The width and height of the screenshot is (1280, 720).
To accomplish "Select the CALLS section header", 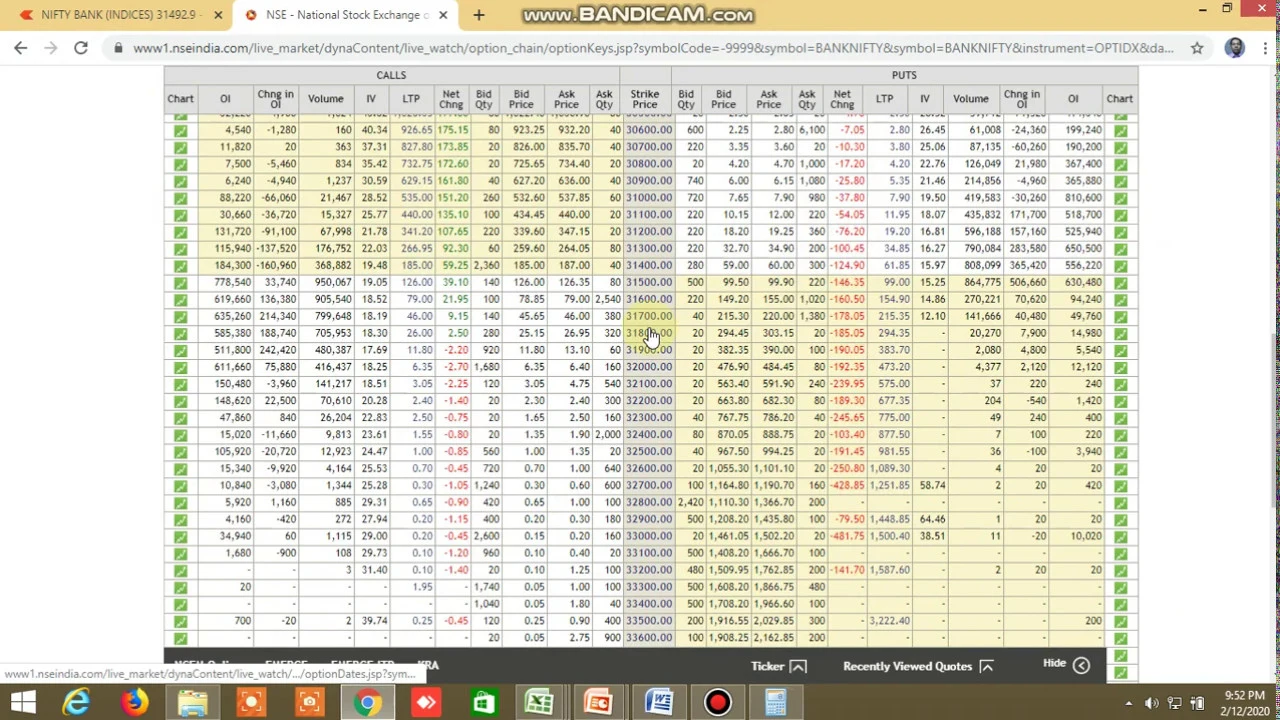I will (391, 75).
